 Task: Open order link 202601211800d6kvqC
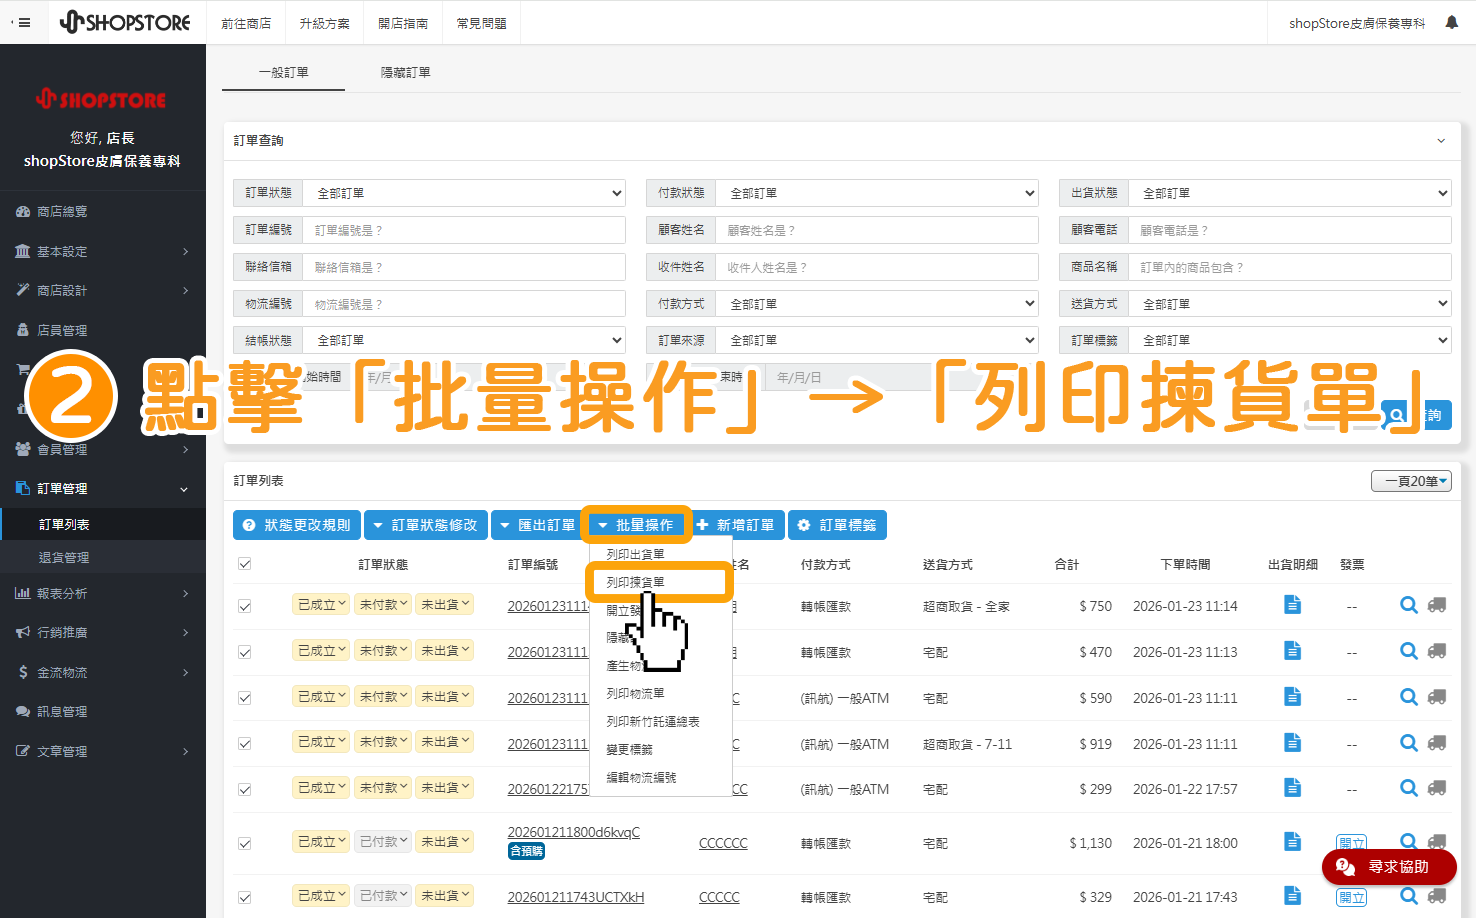(573, 831)
